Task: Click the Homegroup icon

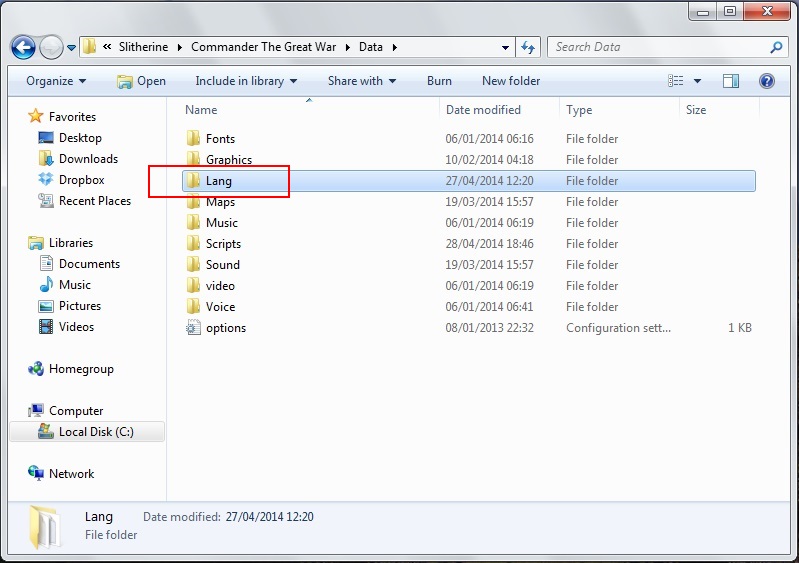Action: point(36,369)
